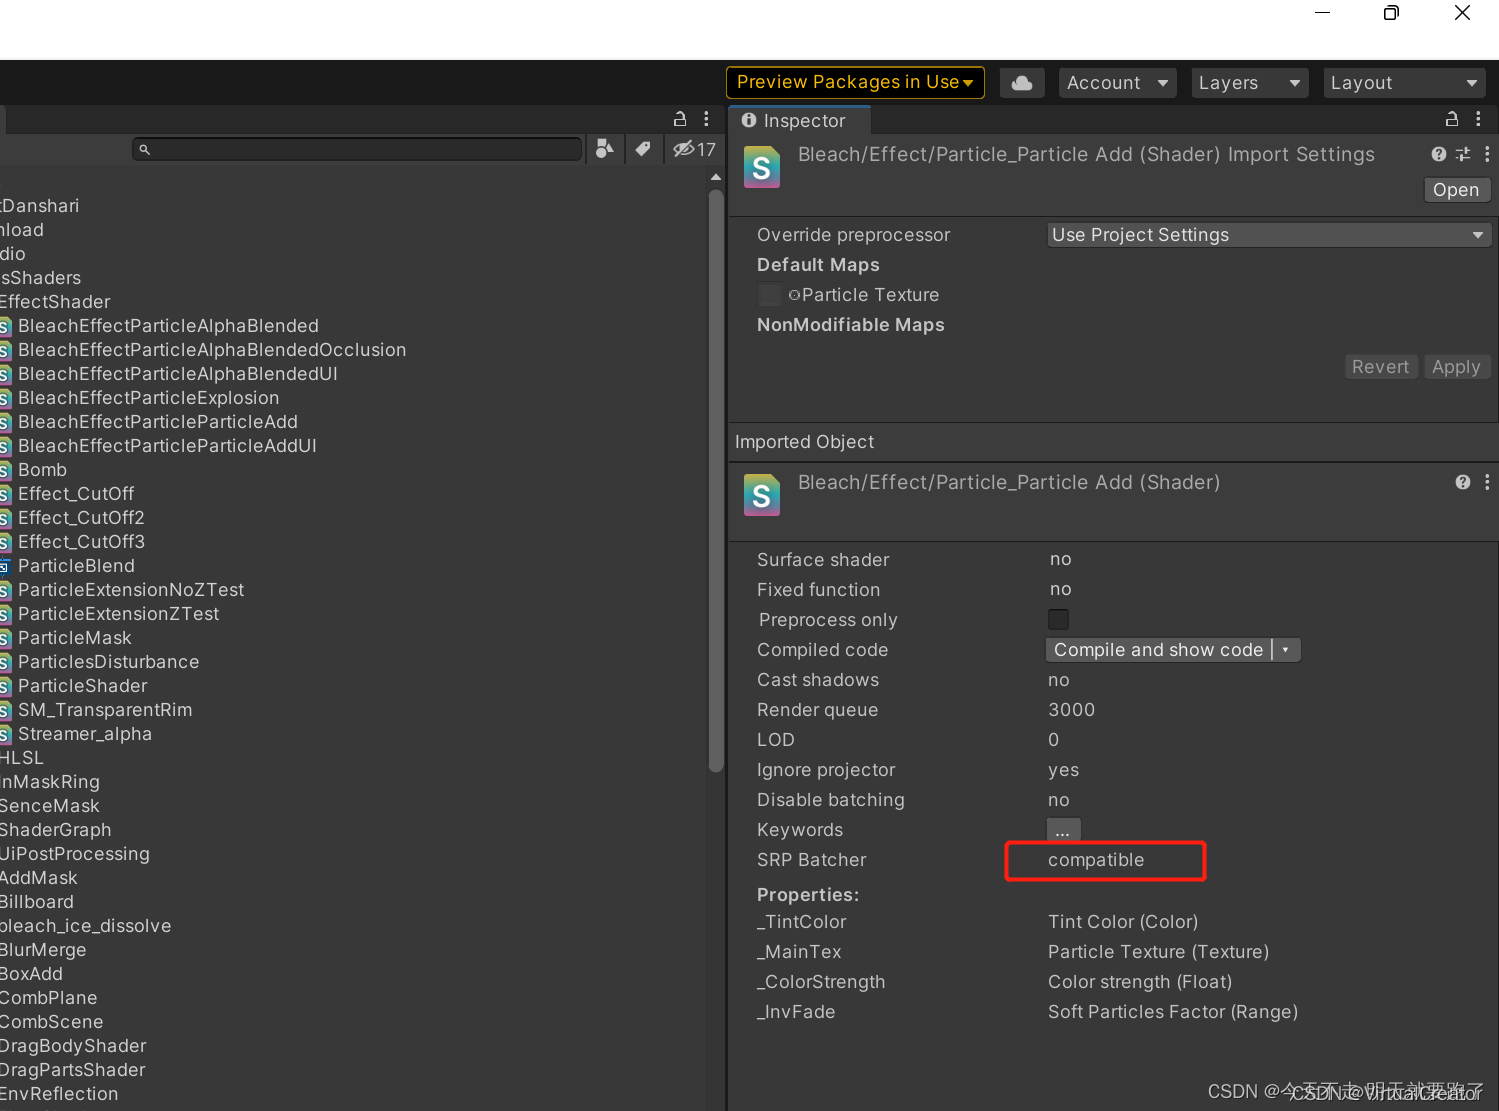Select the search-by-label tag icon
The image size is (1499, 1111).
(643, 148)
